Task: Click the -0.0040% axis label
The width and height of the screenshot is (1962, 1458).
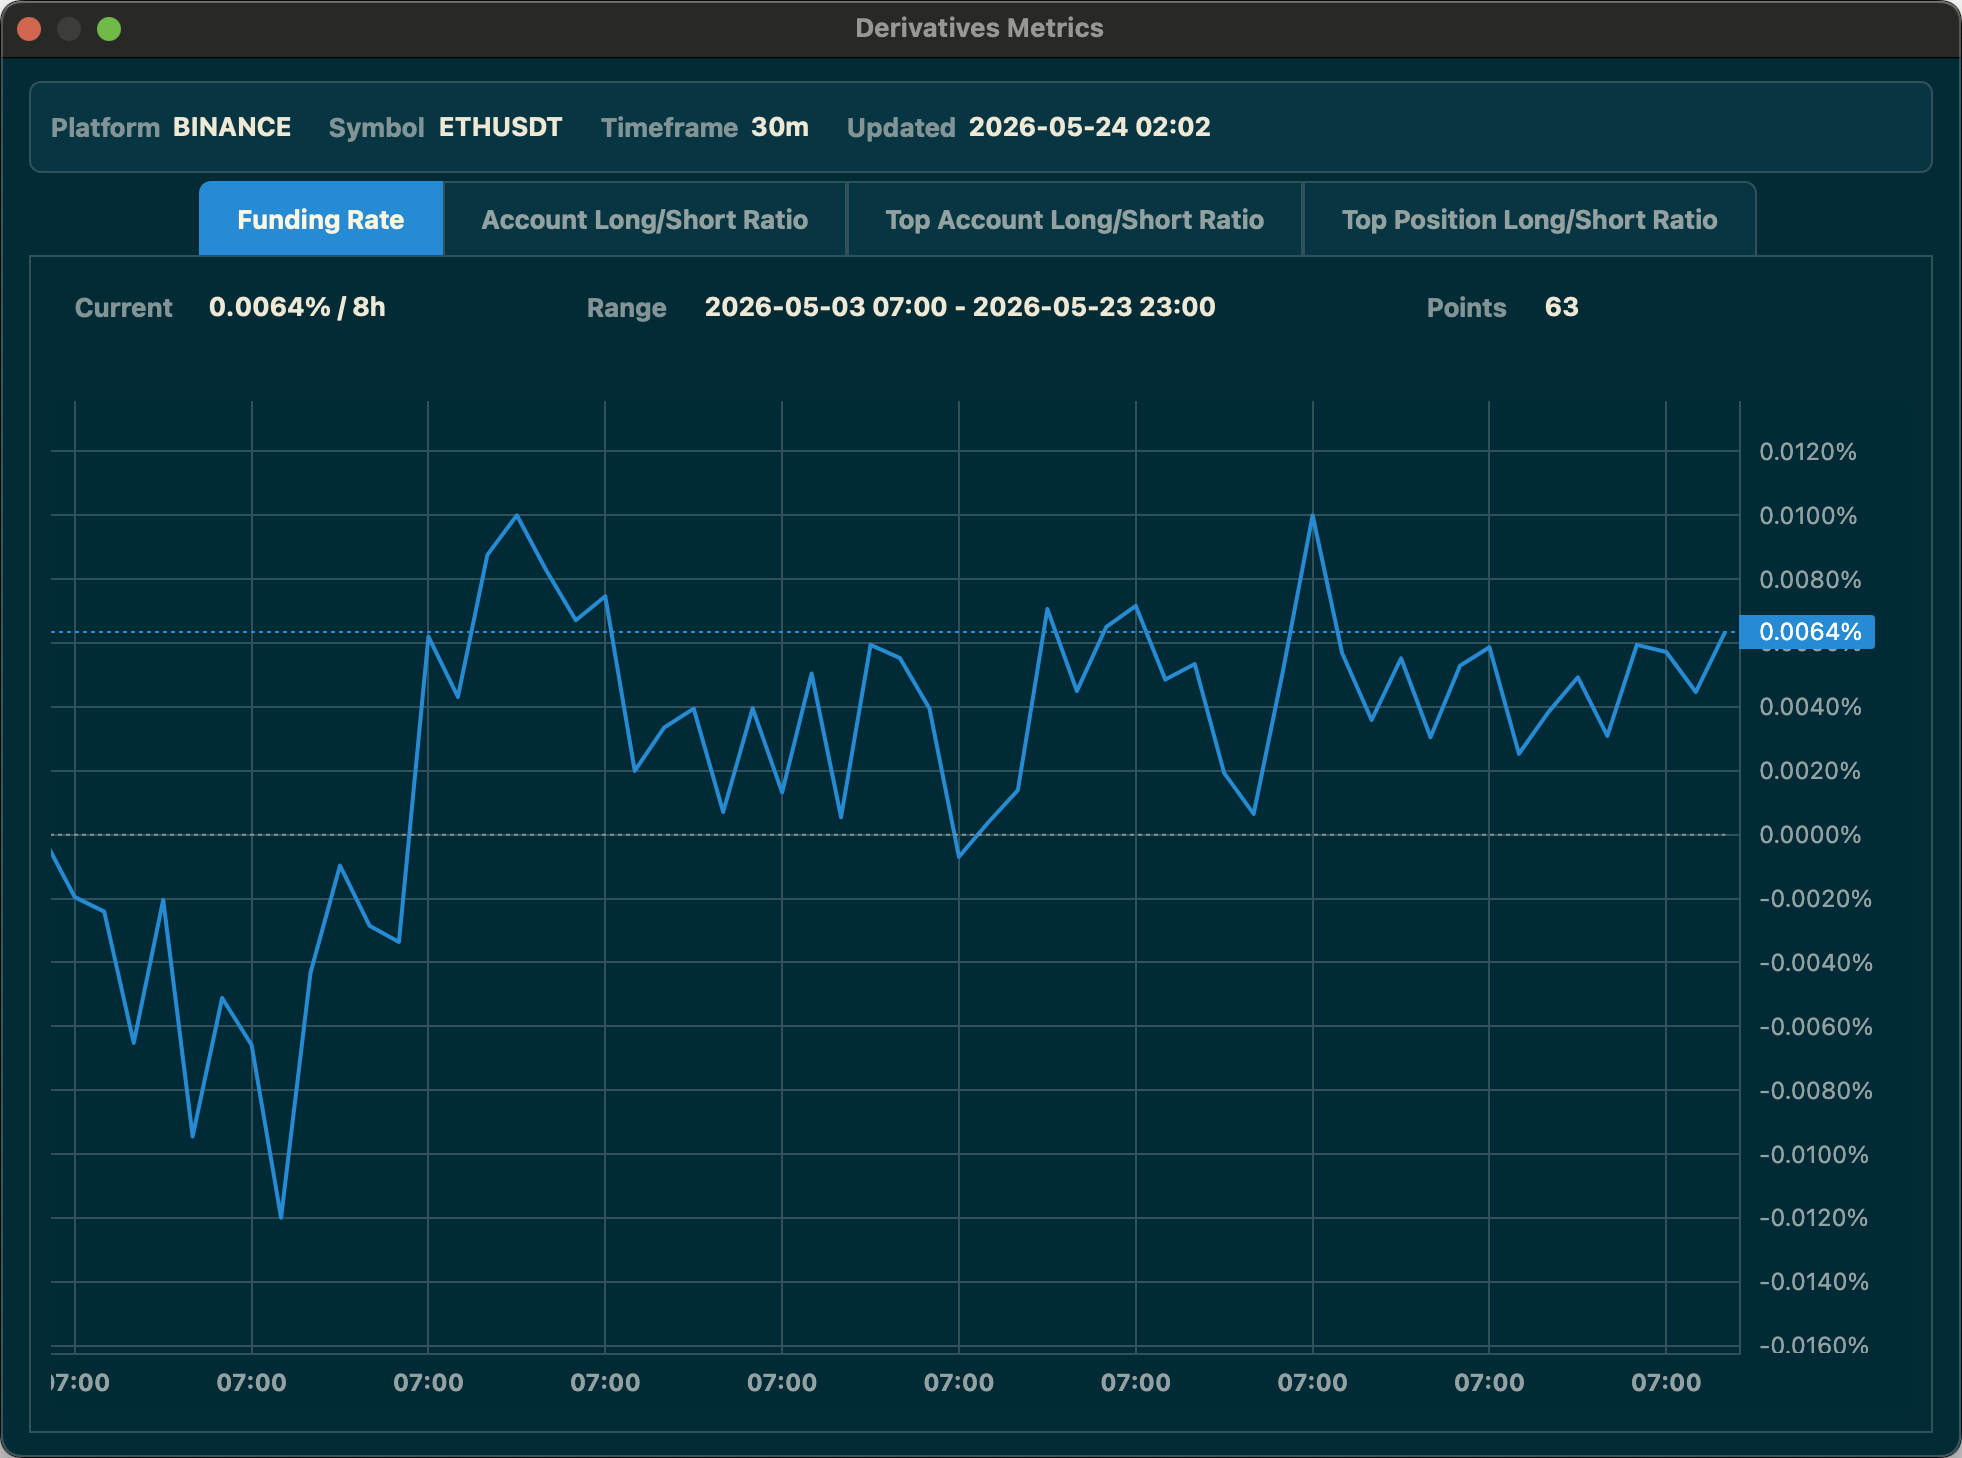Action: click(1815, 963)
